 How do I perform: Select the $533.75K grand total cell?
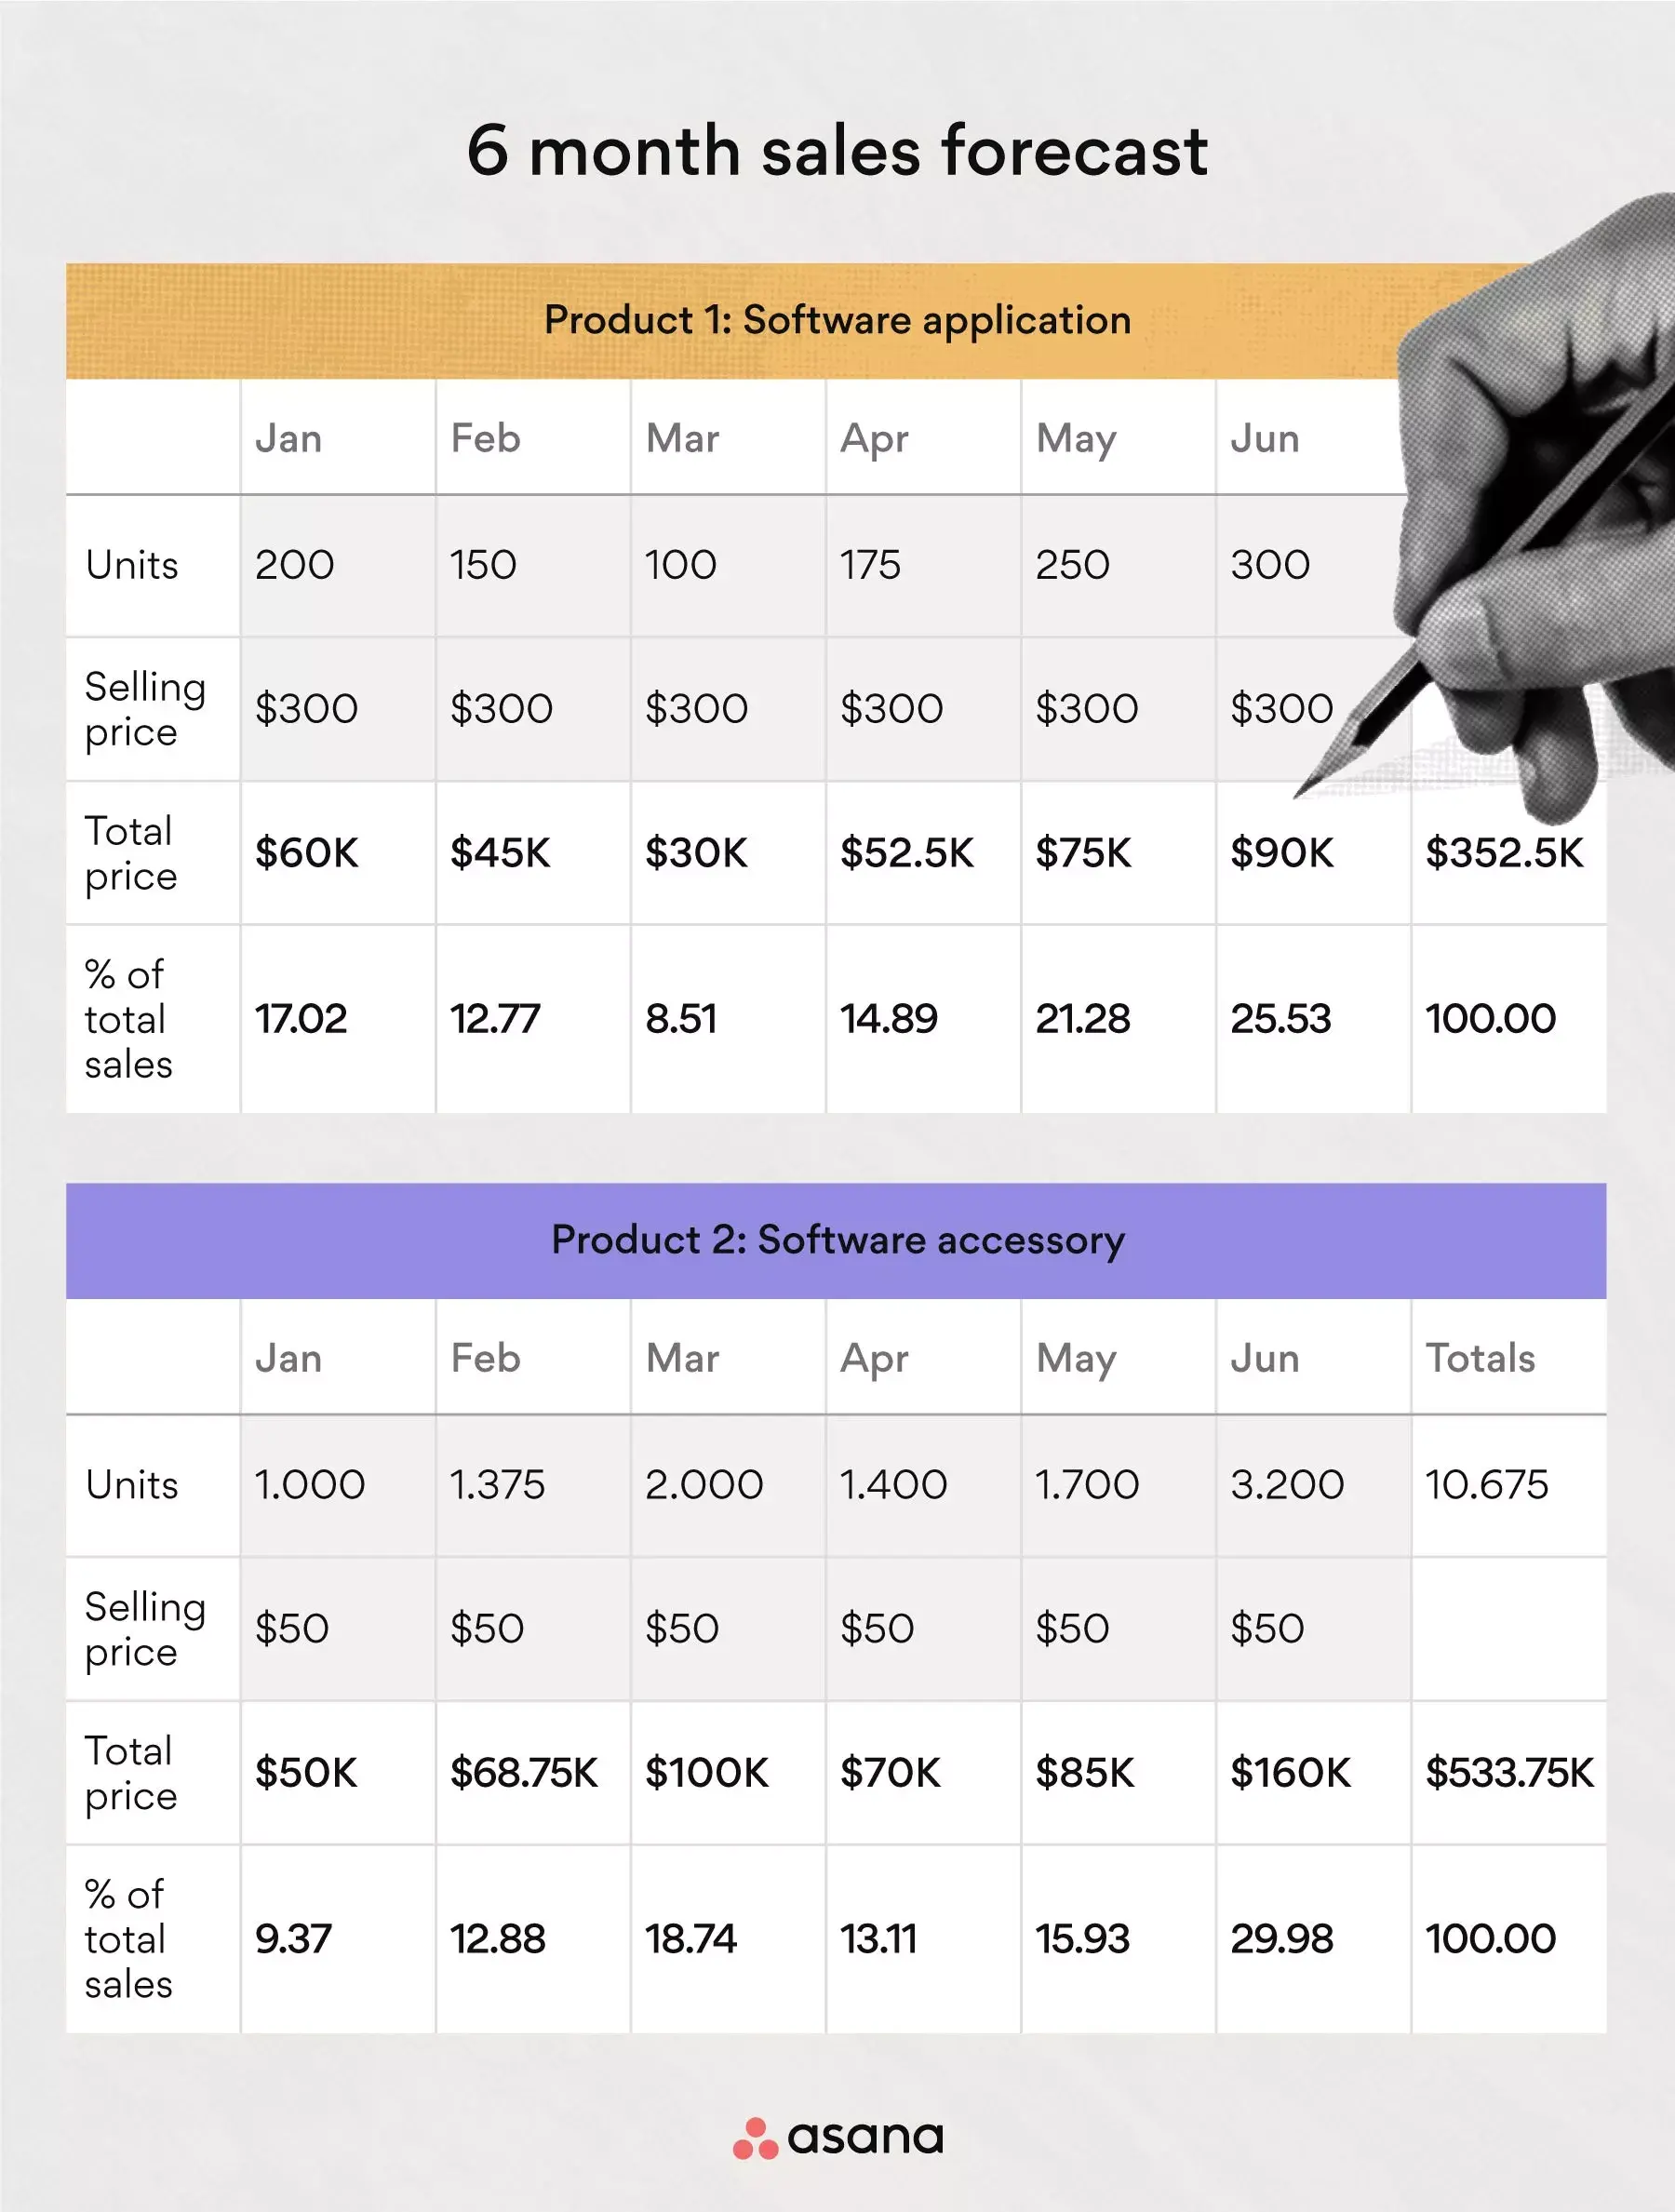pos(1509,1773)
